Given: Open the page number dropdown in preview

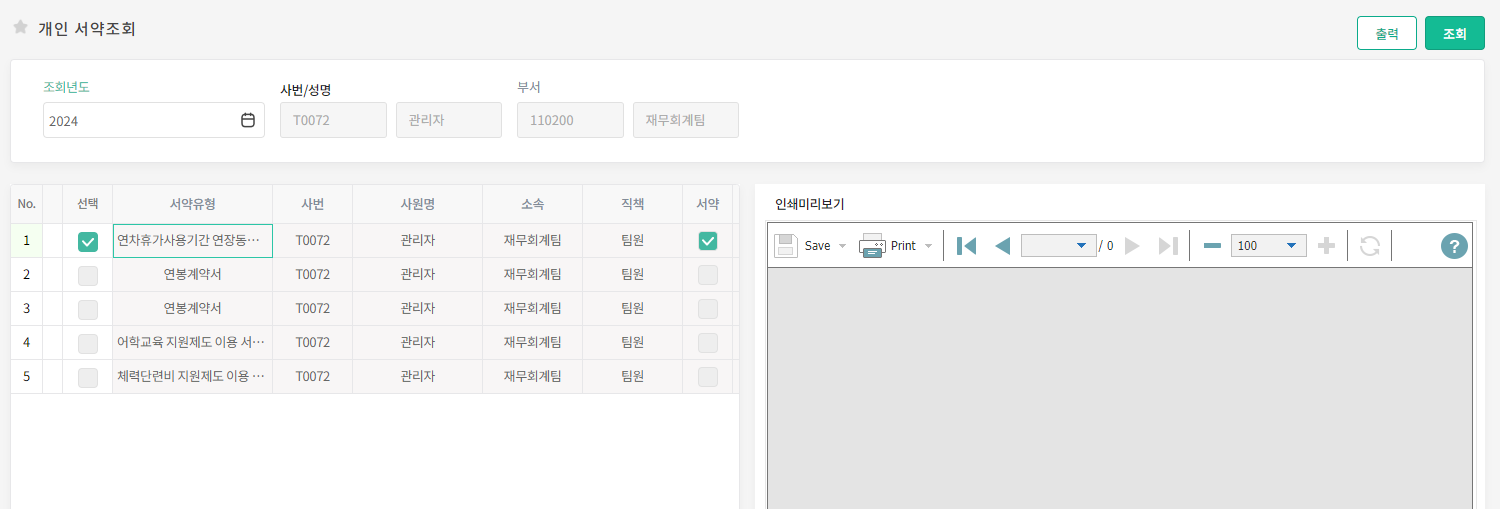Looking at the screenshot, I should click(x=1080, y=246).
